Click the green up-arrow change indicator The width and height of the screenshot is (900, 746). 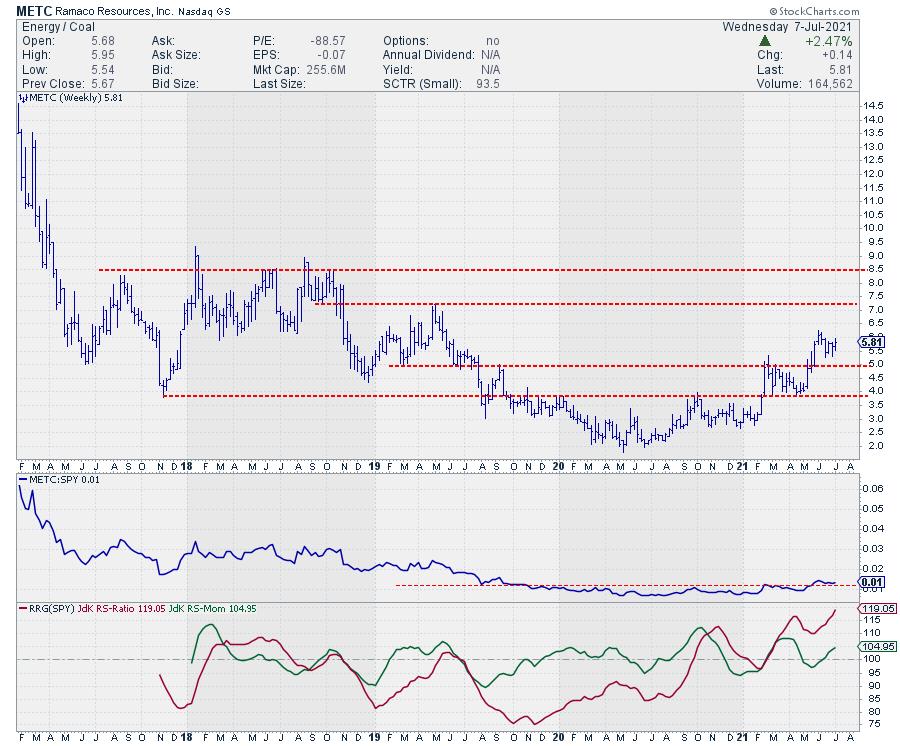[765, 41]
